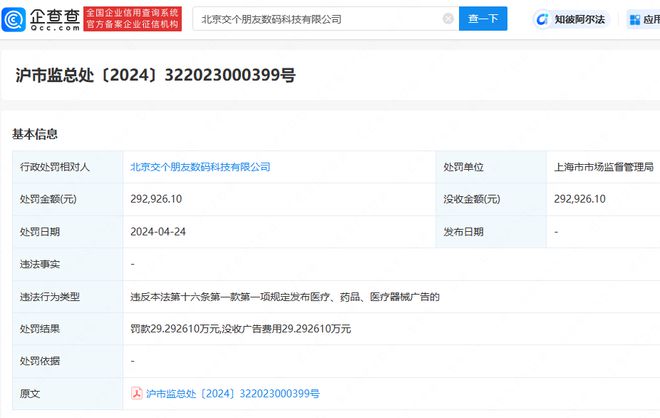Click the 处罚日期 label cell
The height and width of the screenshot is (418, 660).
click(68, 232)
